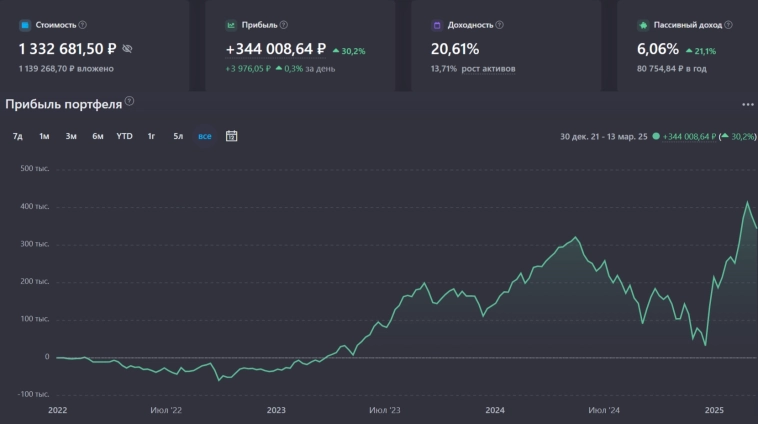The image size is (758, 424).
Task: Toggle portfolio value visibility with the eye icon
Action: tap(127, 48)
